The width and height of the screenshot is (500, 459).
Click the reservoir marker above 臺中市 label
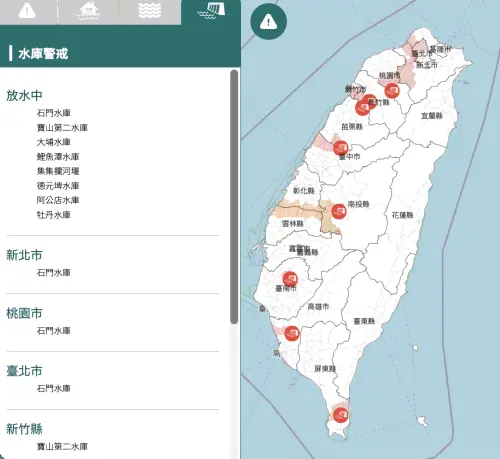(x=340, y=147)
